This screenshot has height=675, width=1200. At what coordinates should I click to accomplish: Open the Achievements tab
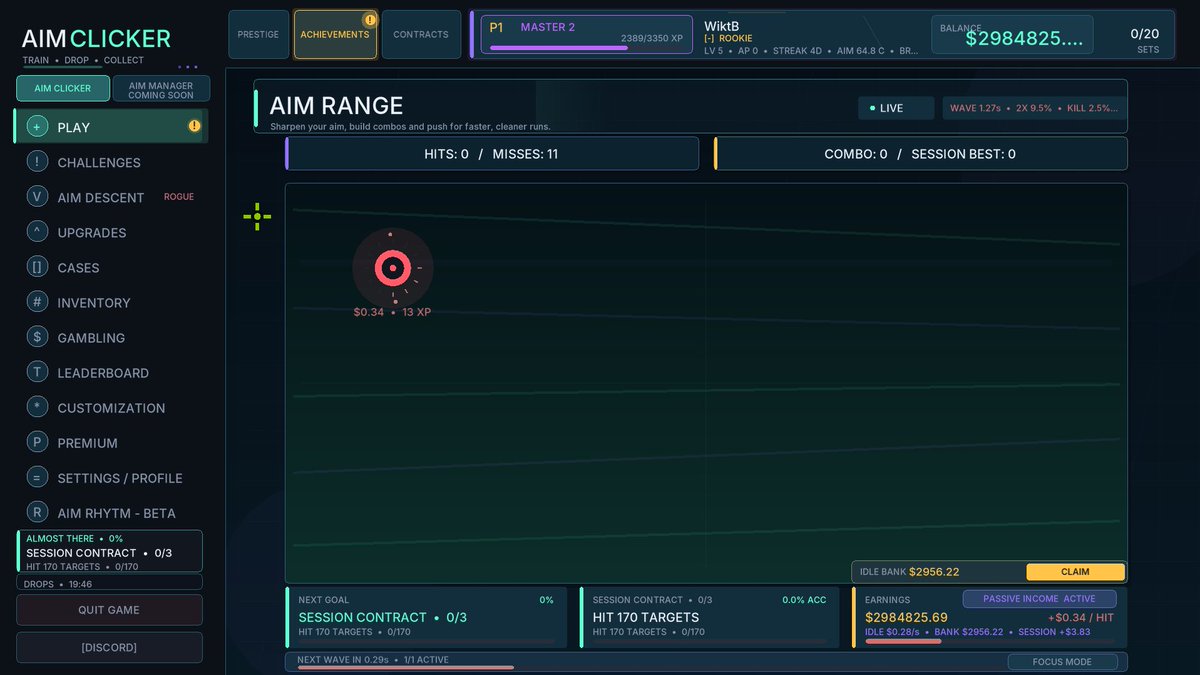point(335,34)
